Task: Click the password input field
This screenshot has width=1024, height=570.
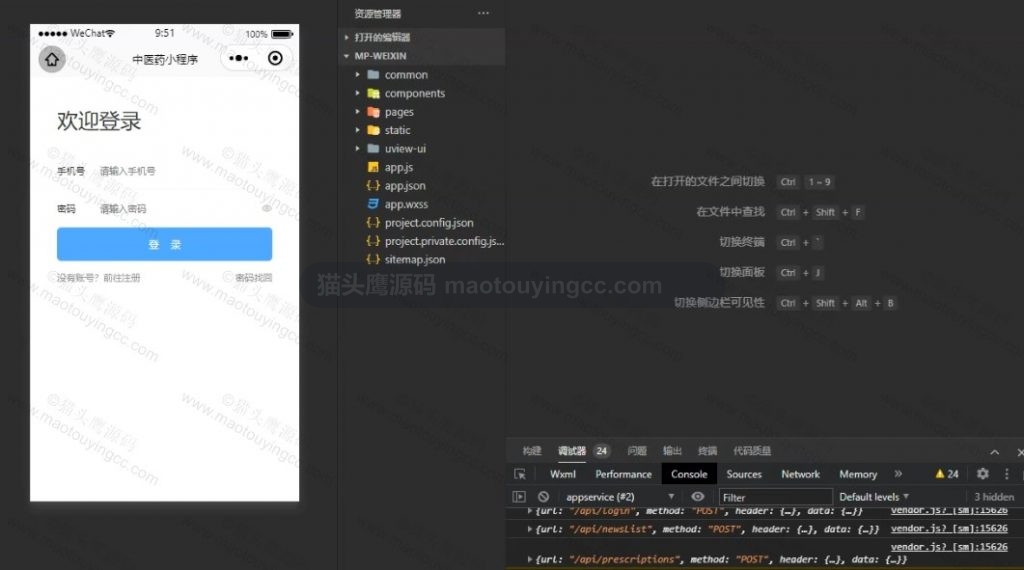Action: 176,209
